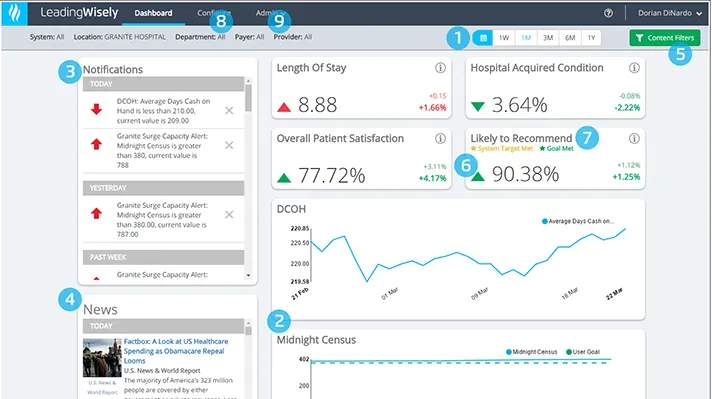Click red up arrow on 788 surge alert
The image size is (712, 399).
click(96, 144)
